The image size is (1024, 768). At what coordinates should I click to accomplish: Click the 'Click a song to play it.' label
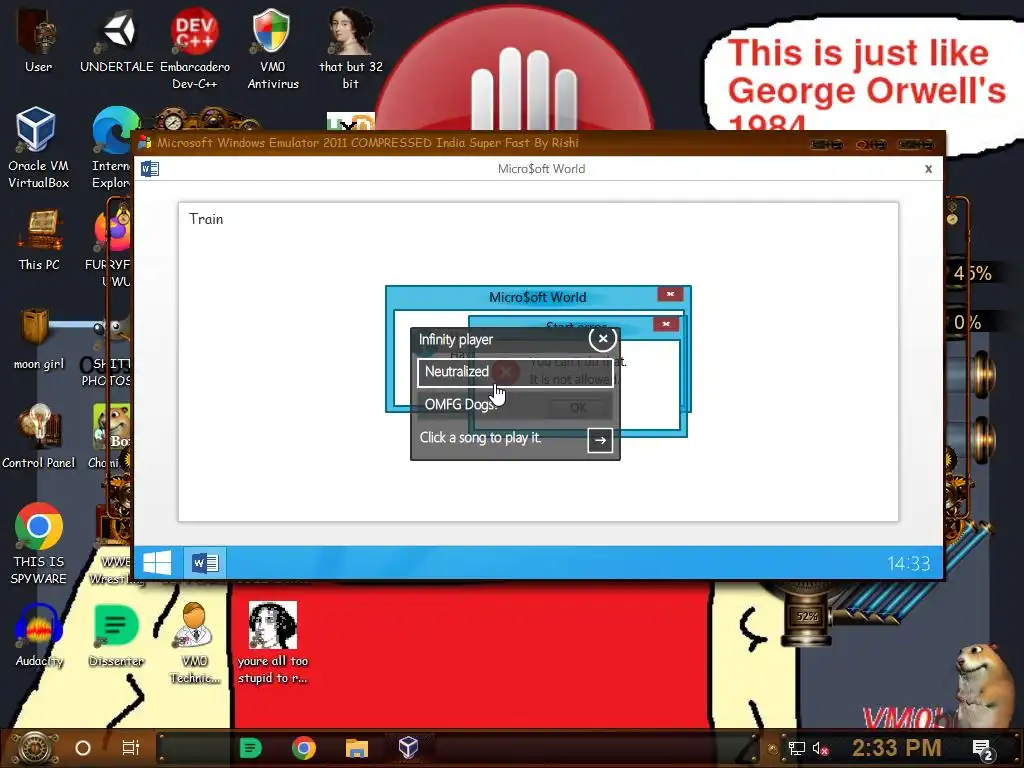[480, 438]
